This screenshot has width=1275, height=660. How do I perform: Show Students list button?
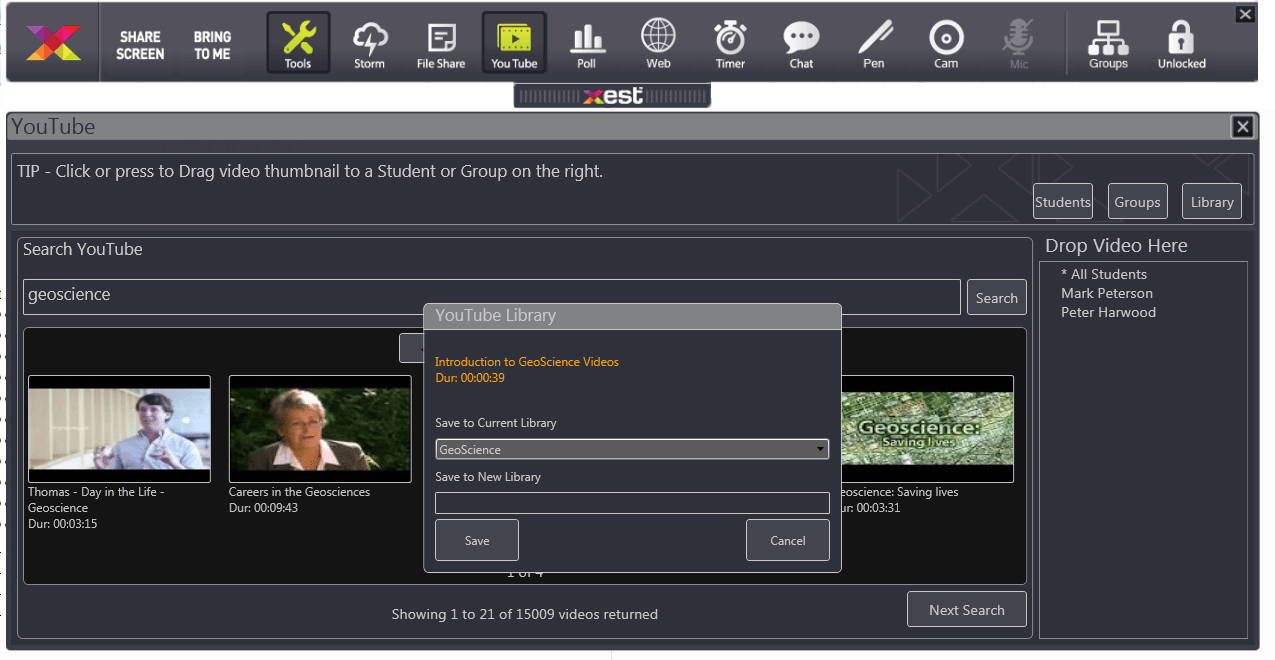(1063, 201)
